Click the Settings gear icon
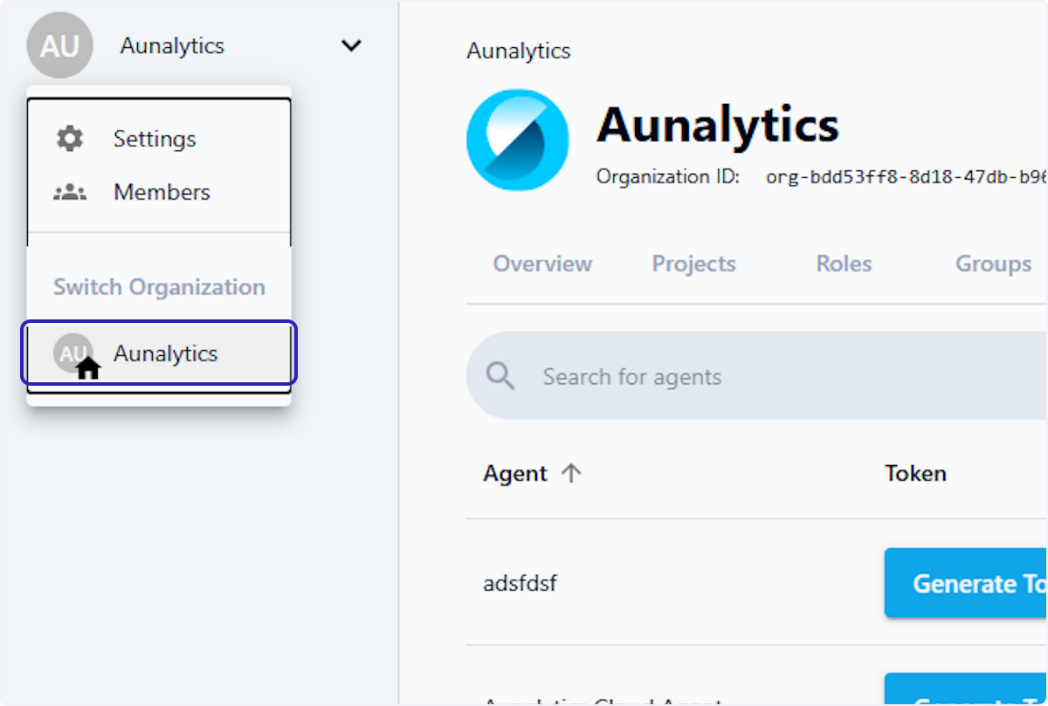 70,138
